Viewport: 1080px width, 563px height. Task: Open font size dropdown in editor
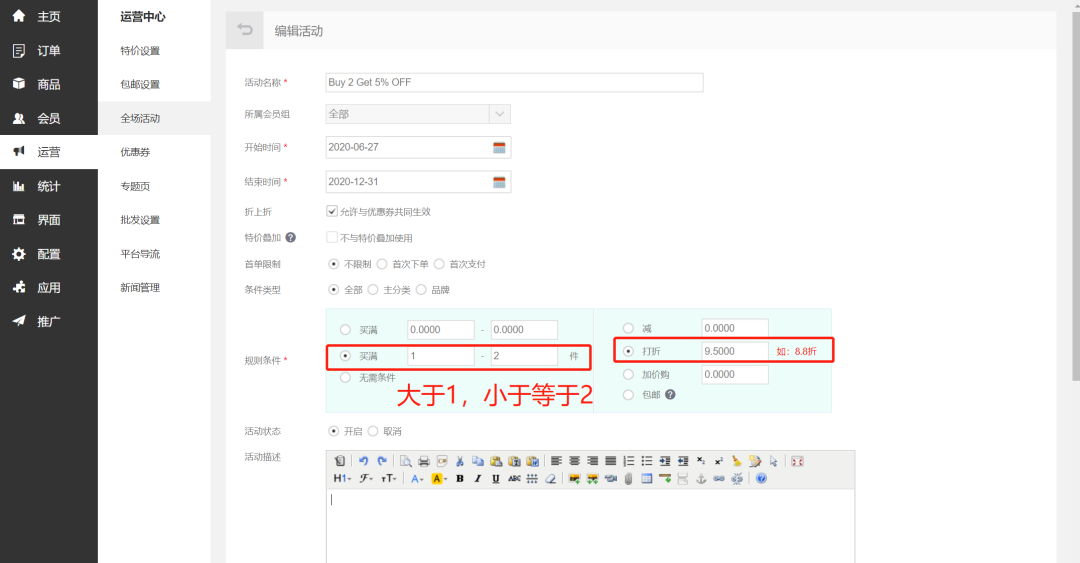[x=388, y=478]
